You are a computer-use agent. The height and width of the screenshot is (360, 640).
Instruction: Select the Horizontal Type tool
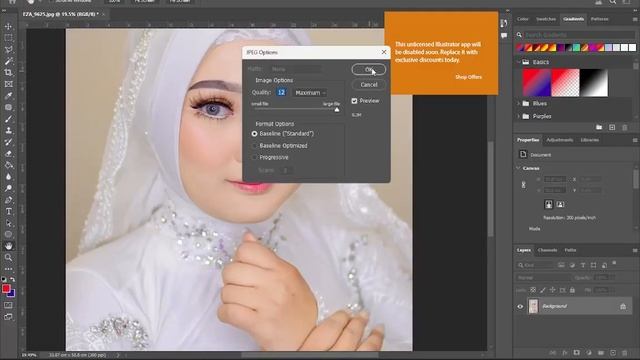click(8, 211)
